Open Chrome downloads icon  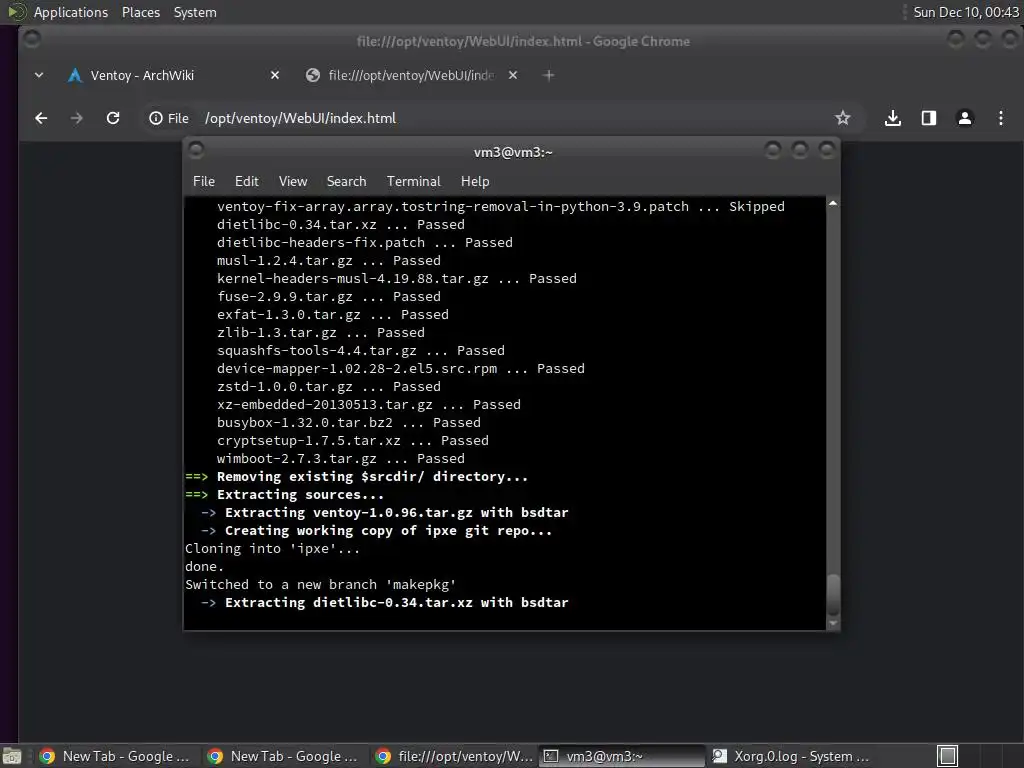[x=893, y=118]
